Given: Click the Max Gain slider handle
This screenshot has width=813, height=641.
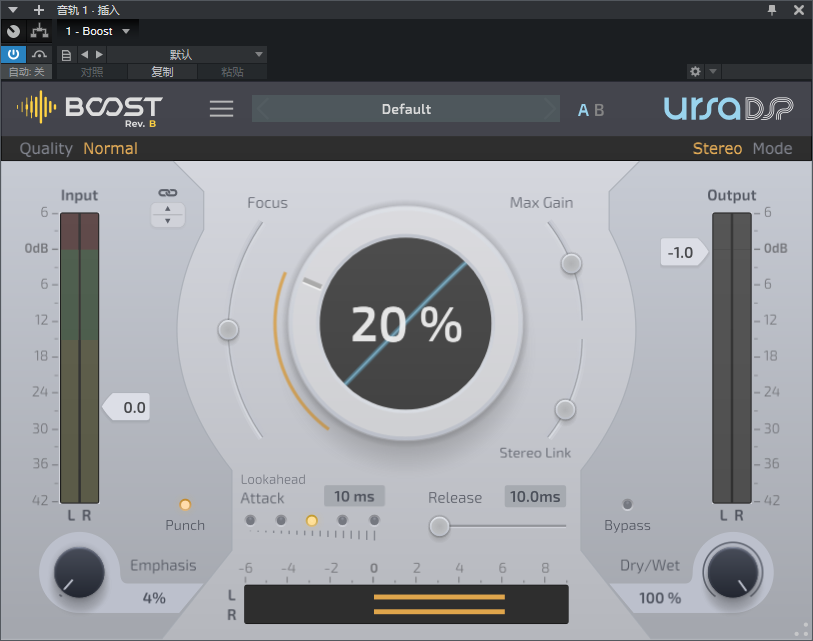Looking at the screenshot, I should [571, 263].
